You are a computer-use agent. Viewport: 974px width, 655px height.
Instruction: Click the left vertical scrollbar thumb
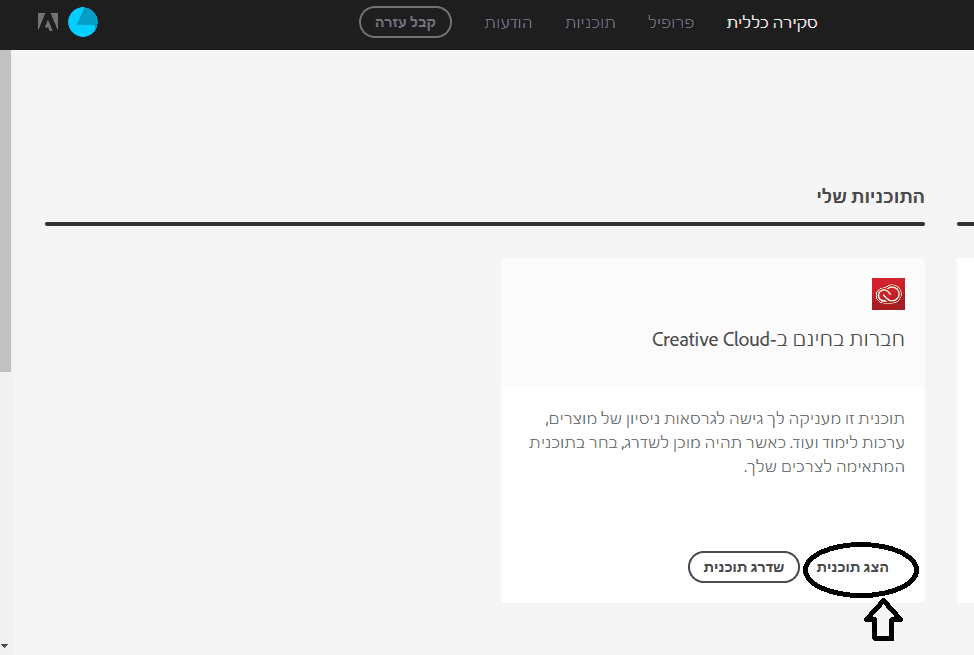click(5, 211)
